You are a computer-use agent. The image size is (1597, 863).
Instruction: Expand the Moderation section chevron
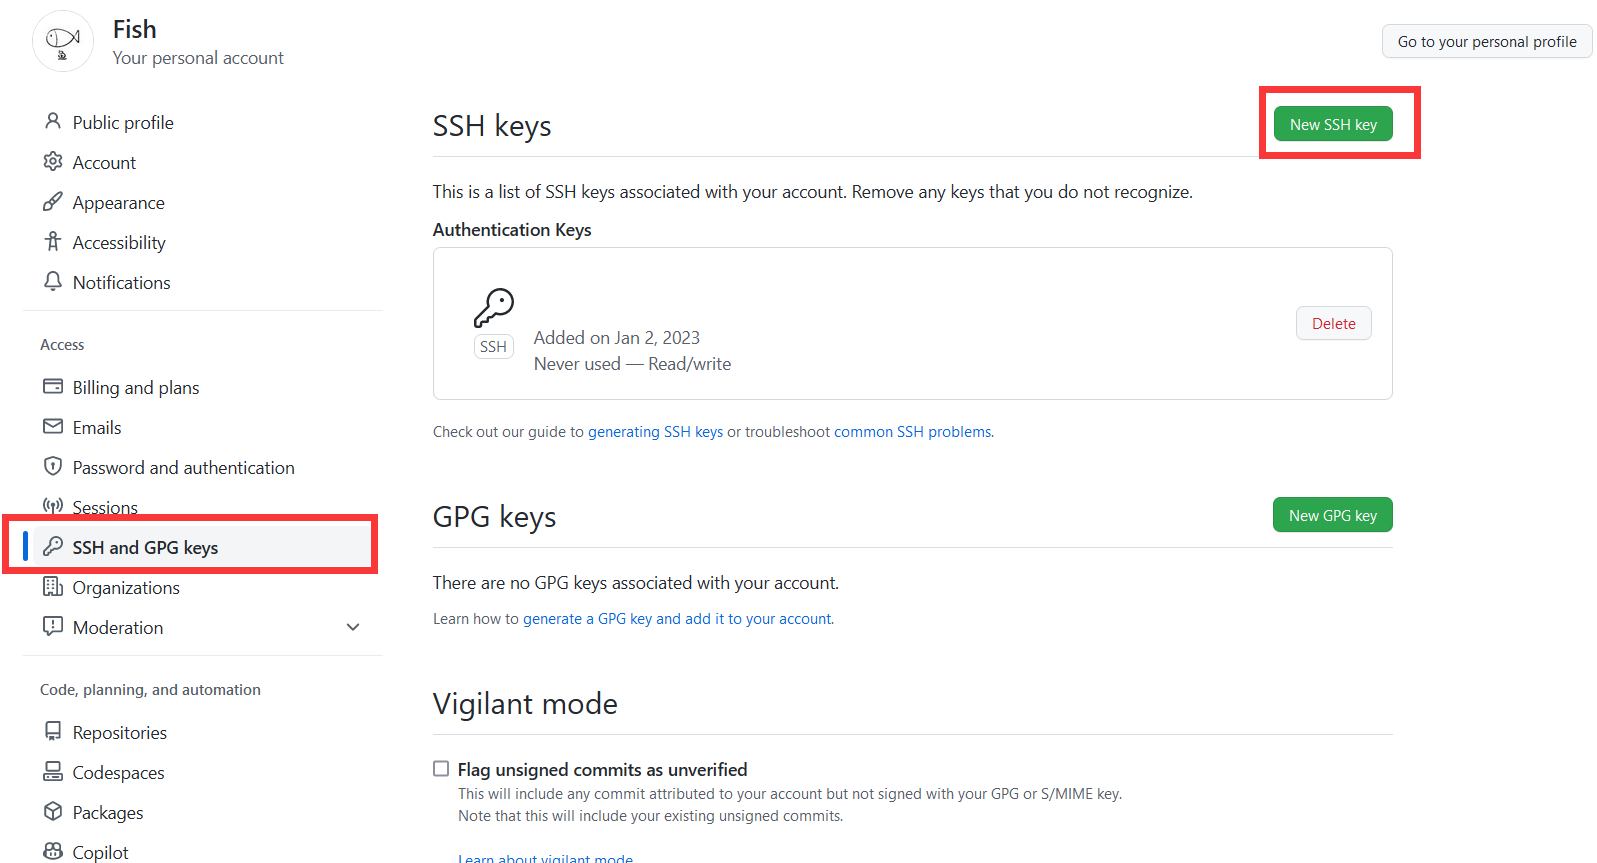(353, 627)
